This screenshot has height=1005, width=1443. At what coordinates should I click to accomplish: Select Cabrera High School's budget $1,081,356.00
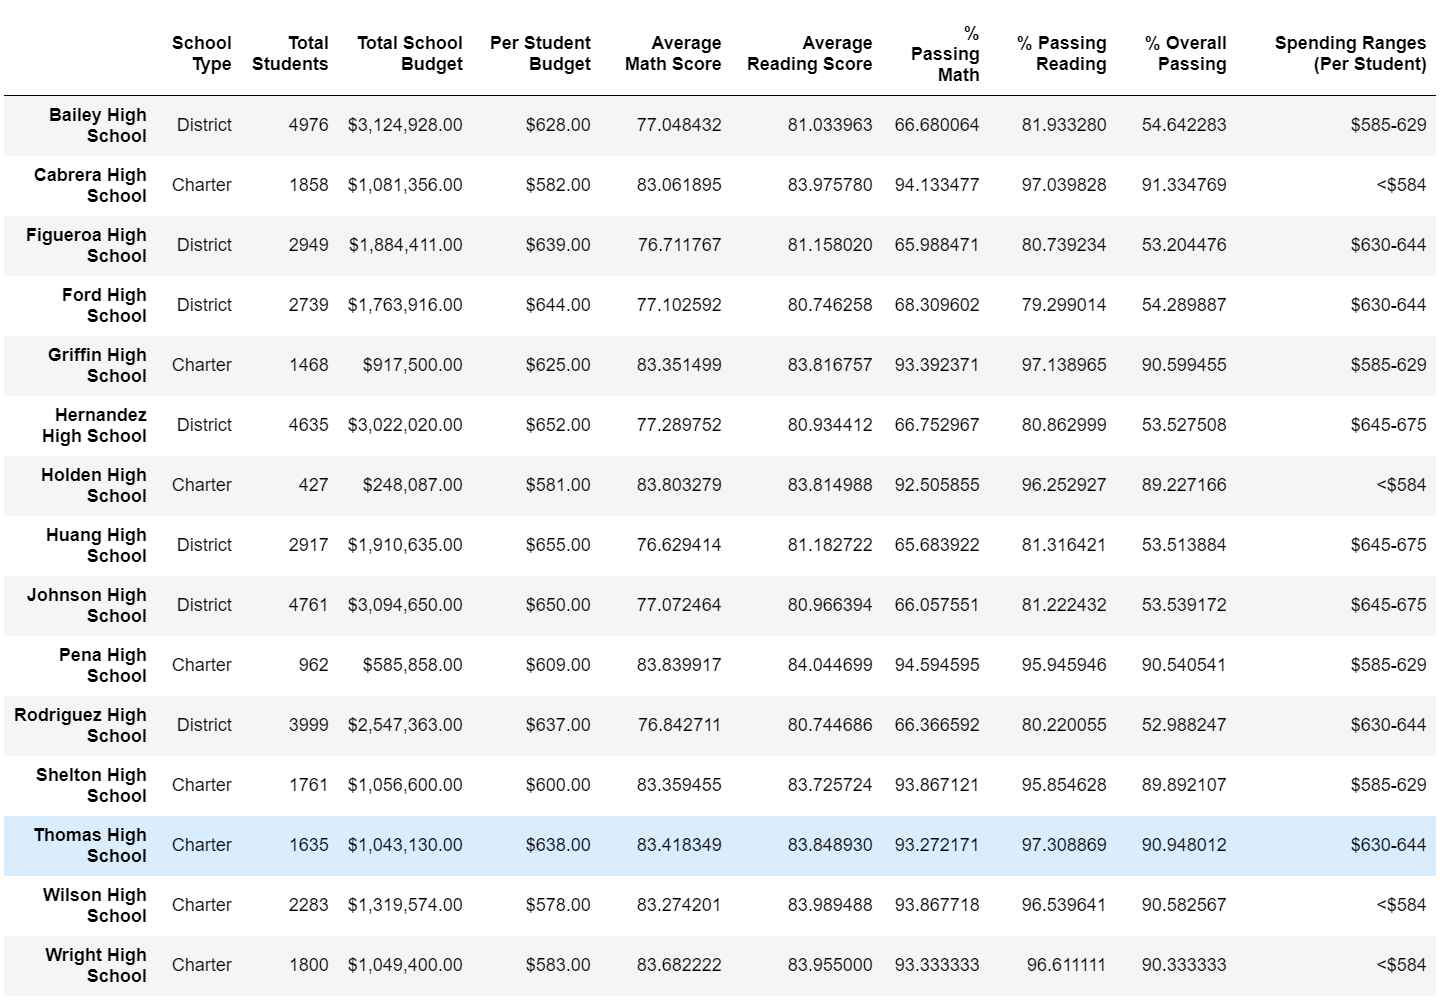405,185
